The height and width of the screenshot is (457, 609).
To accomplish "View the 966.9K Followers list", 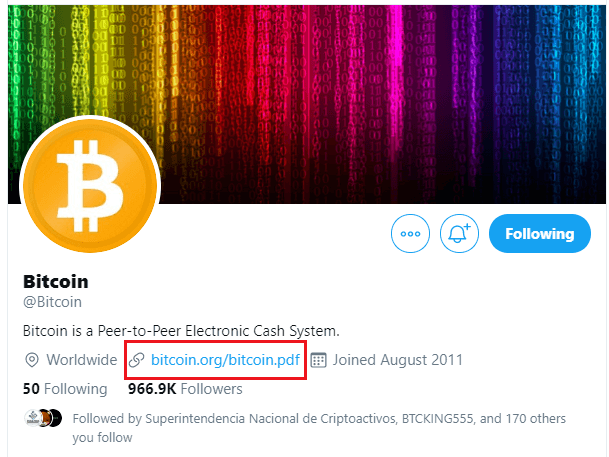I will tap(185, 389).
